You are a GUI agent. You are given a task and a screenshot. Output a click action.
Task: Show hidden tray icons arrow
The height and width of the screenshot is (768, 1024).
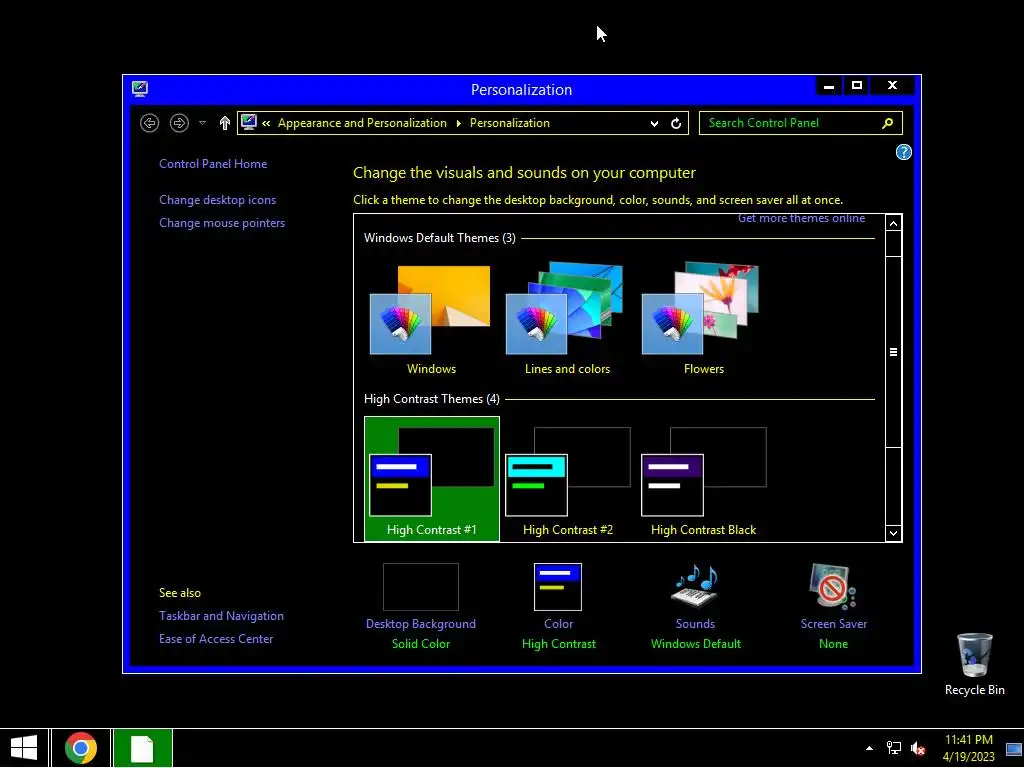[869, 748]
